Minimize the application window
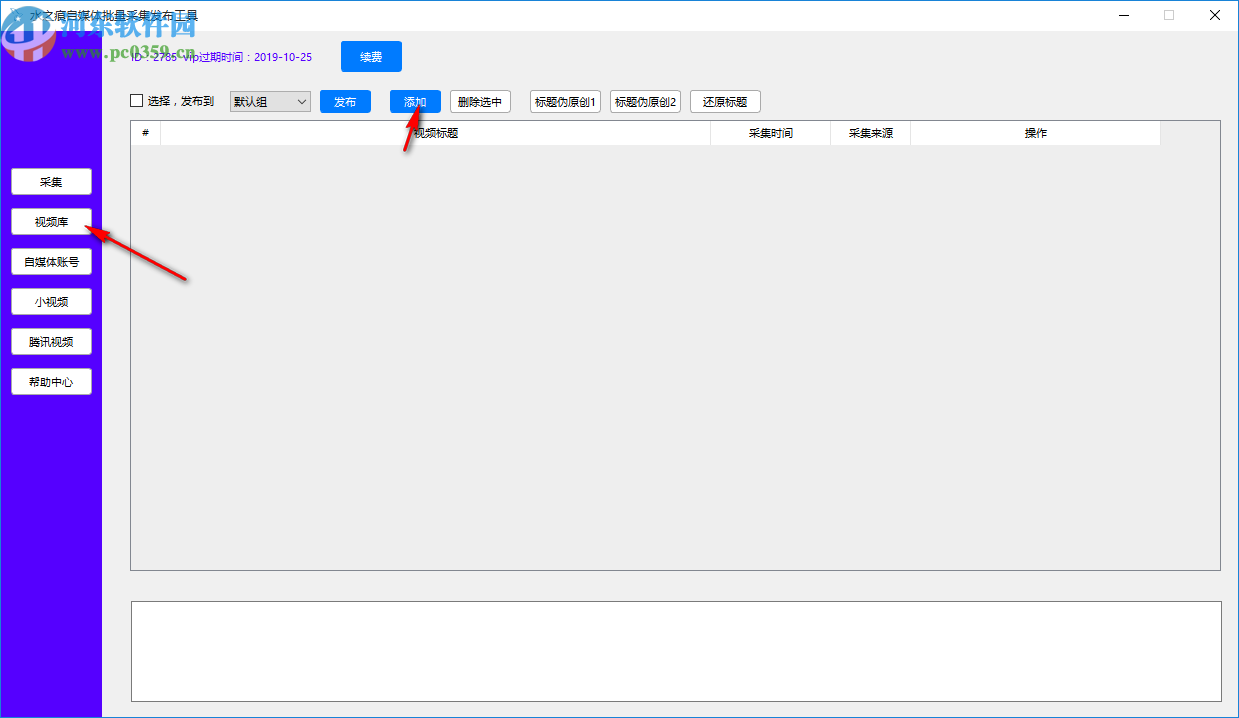Image resolution: width=1239 pixels, height=718 pixels. (x=1123, y=15)
